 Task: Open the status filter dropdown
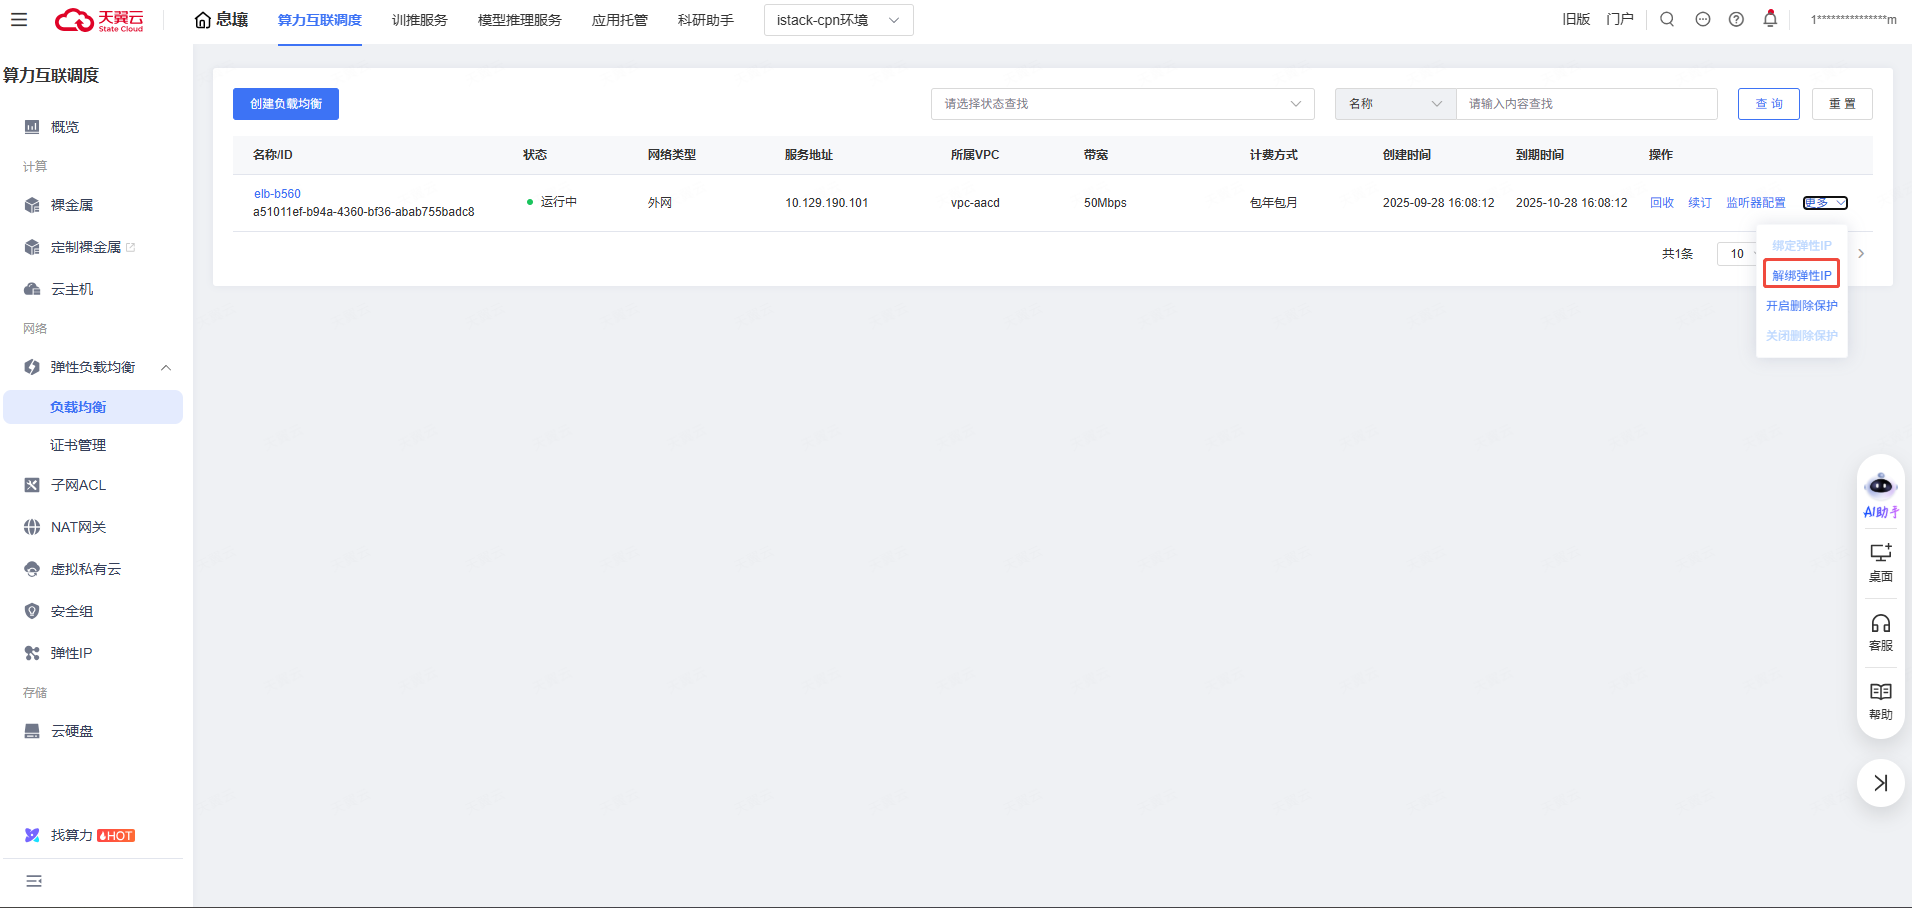point(1122,104)
